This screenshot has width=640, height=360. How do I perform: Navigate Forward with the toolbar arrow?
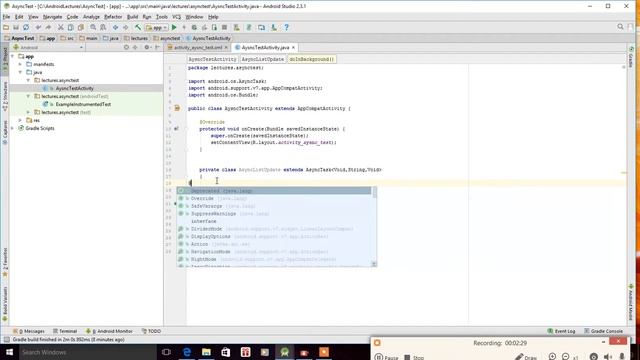tap(126, 27)
